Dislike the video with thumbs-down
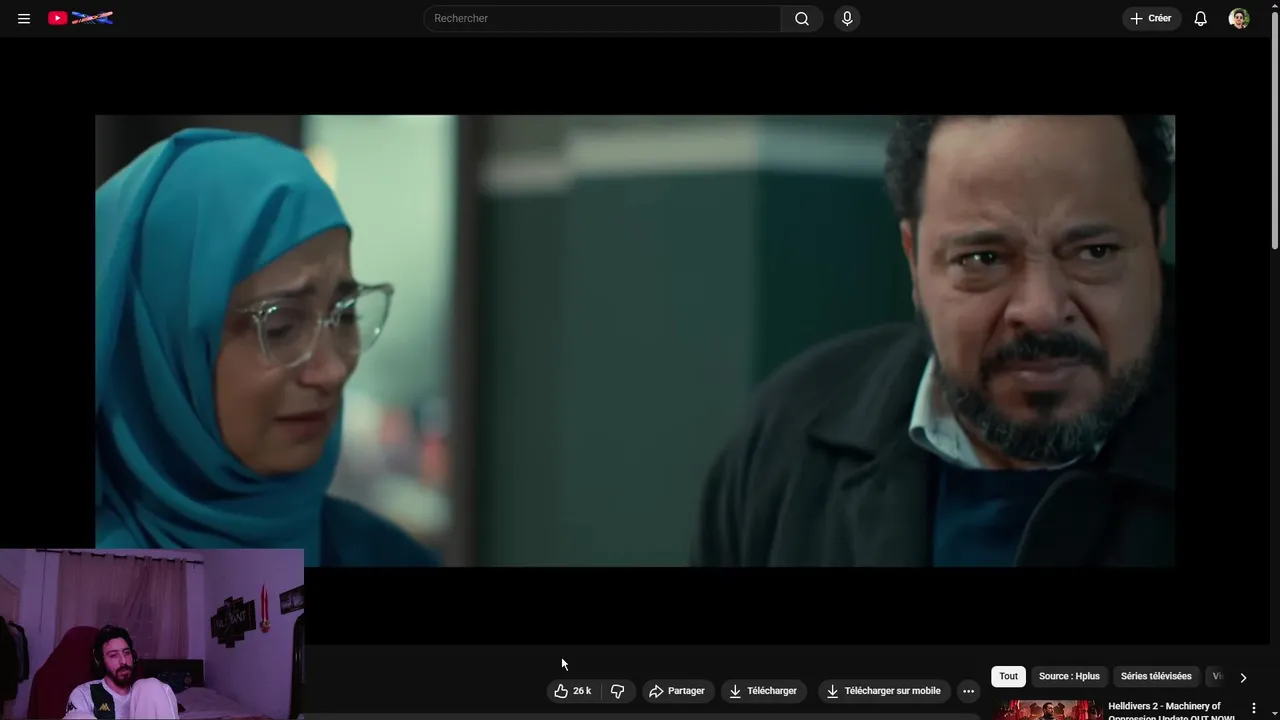 617,691
